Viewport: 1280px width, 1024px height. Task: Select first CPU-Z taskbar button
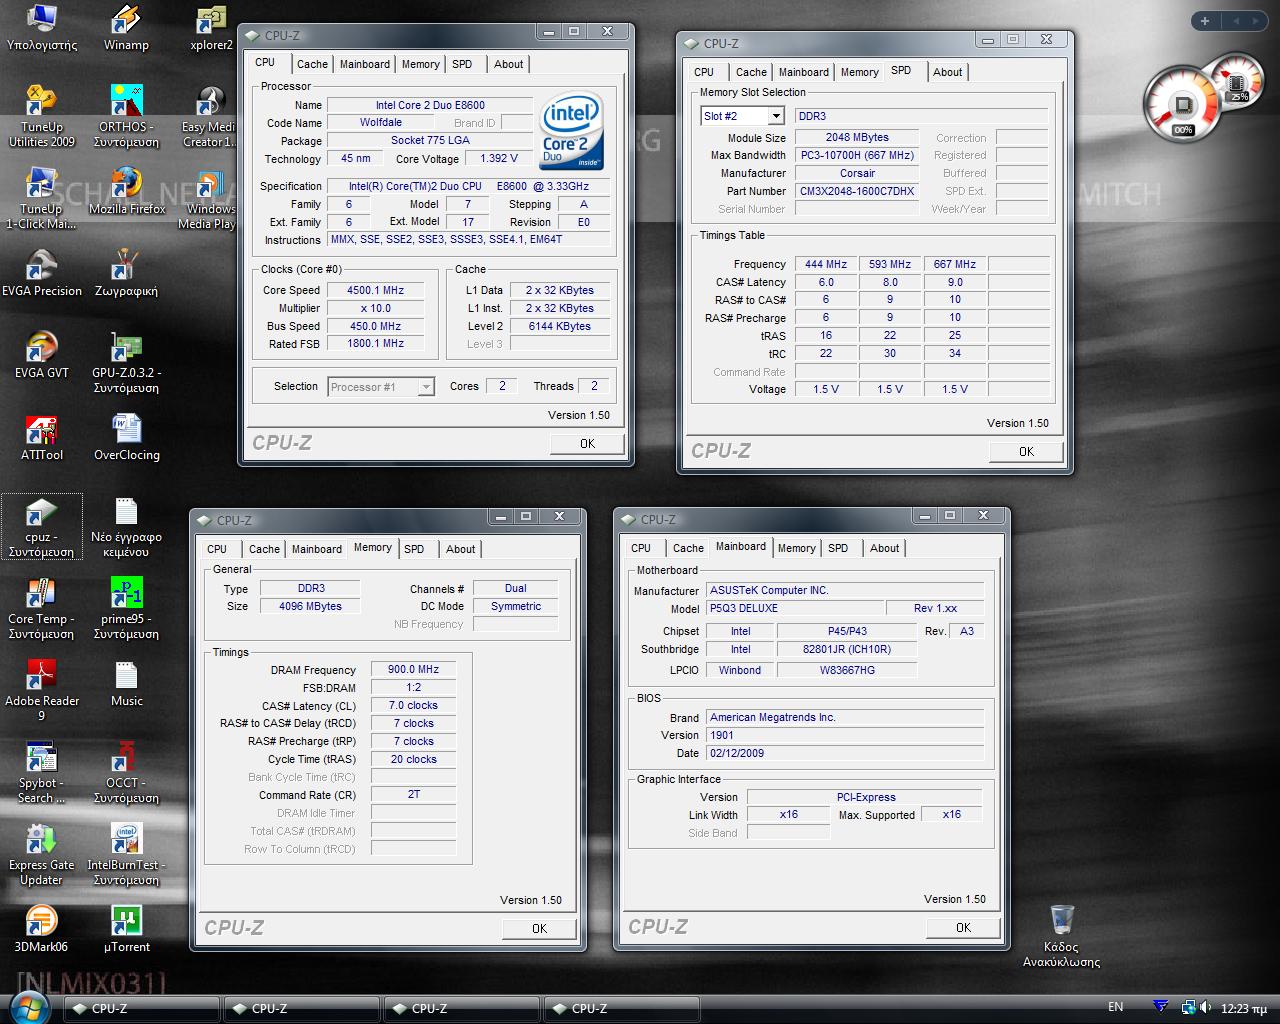tap(141, 1009)
